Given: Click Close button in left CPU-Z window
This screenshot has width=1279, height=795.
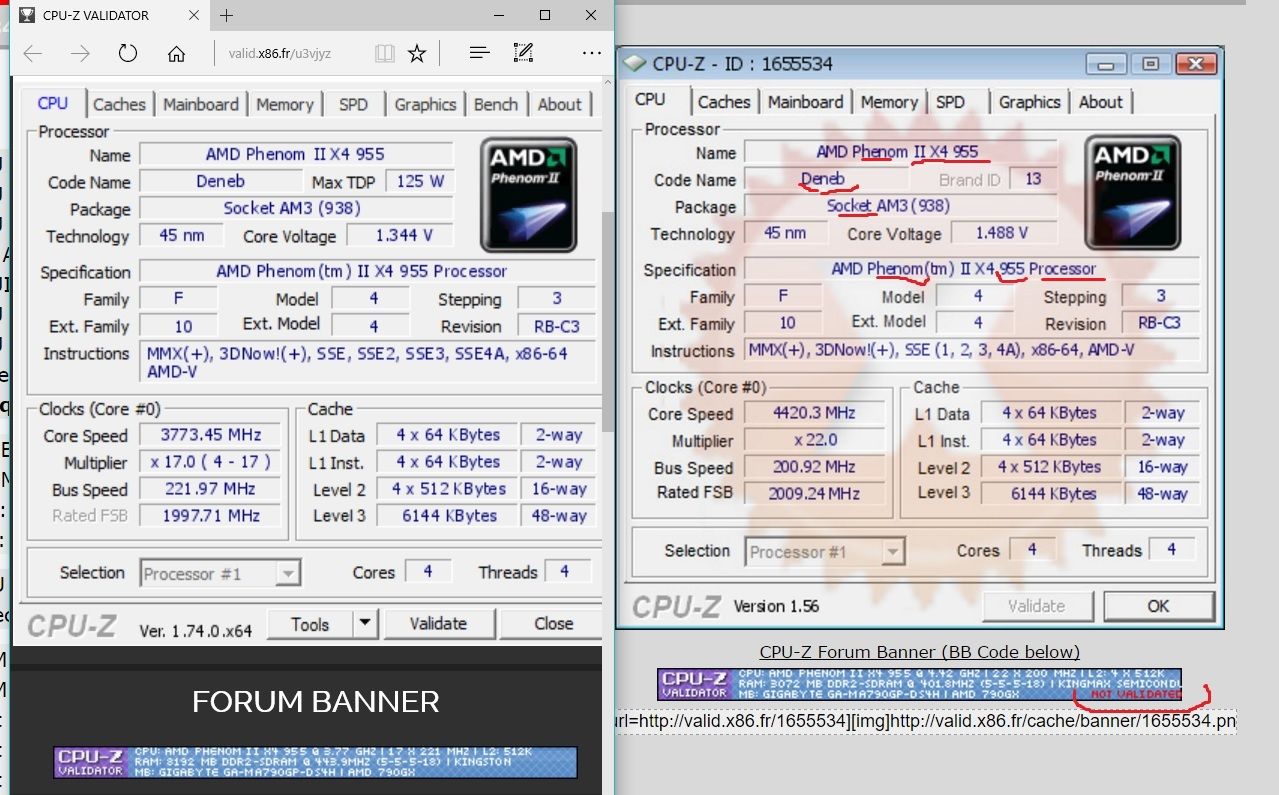Looking at the screenshot, I should click(x=553, y=624).
